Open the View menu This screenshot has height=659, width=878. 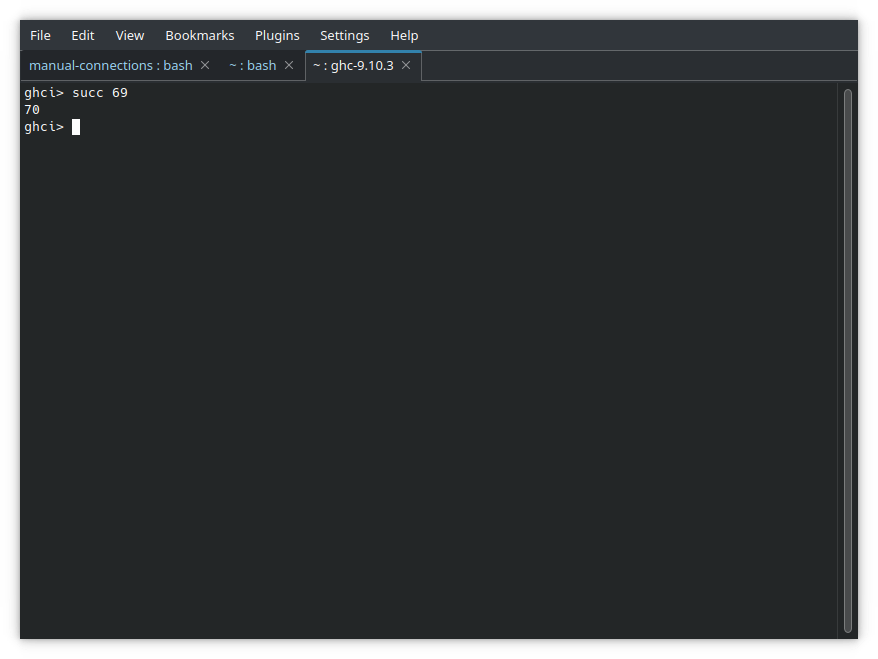[x=129, y=35]
